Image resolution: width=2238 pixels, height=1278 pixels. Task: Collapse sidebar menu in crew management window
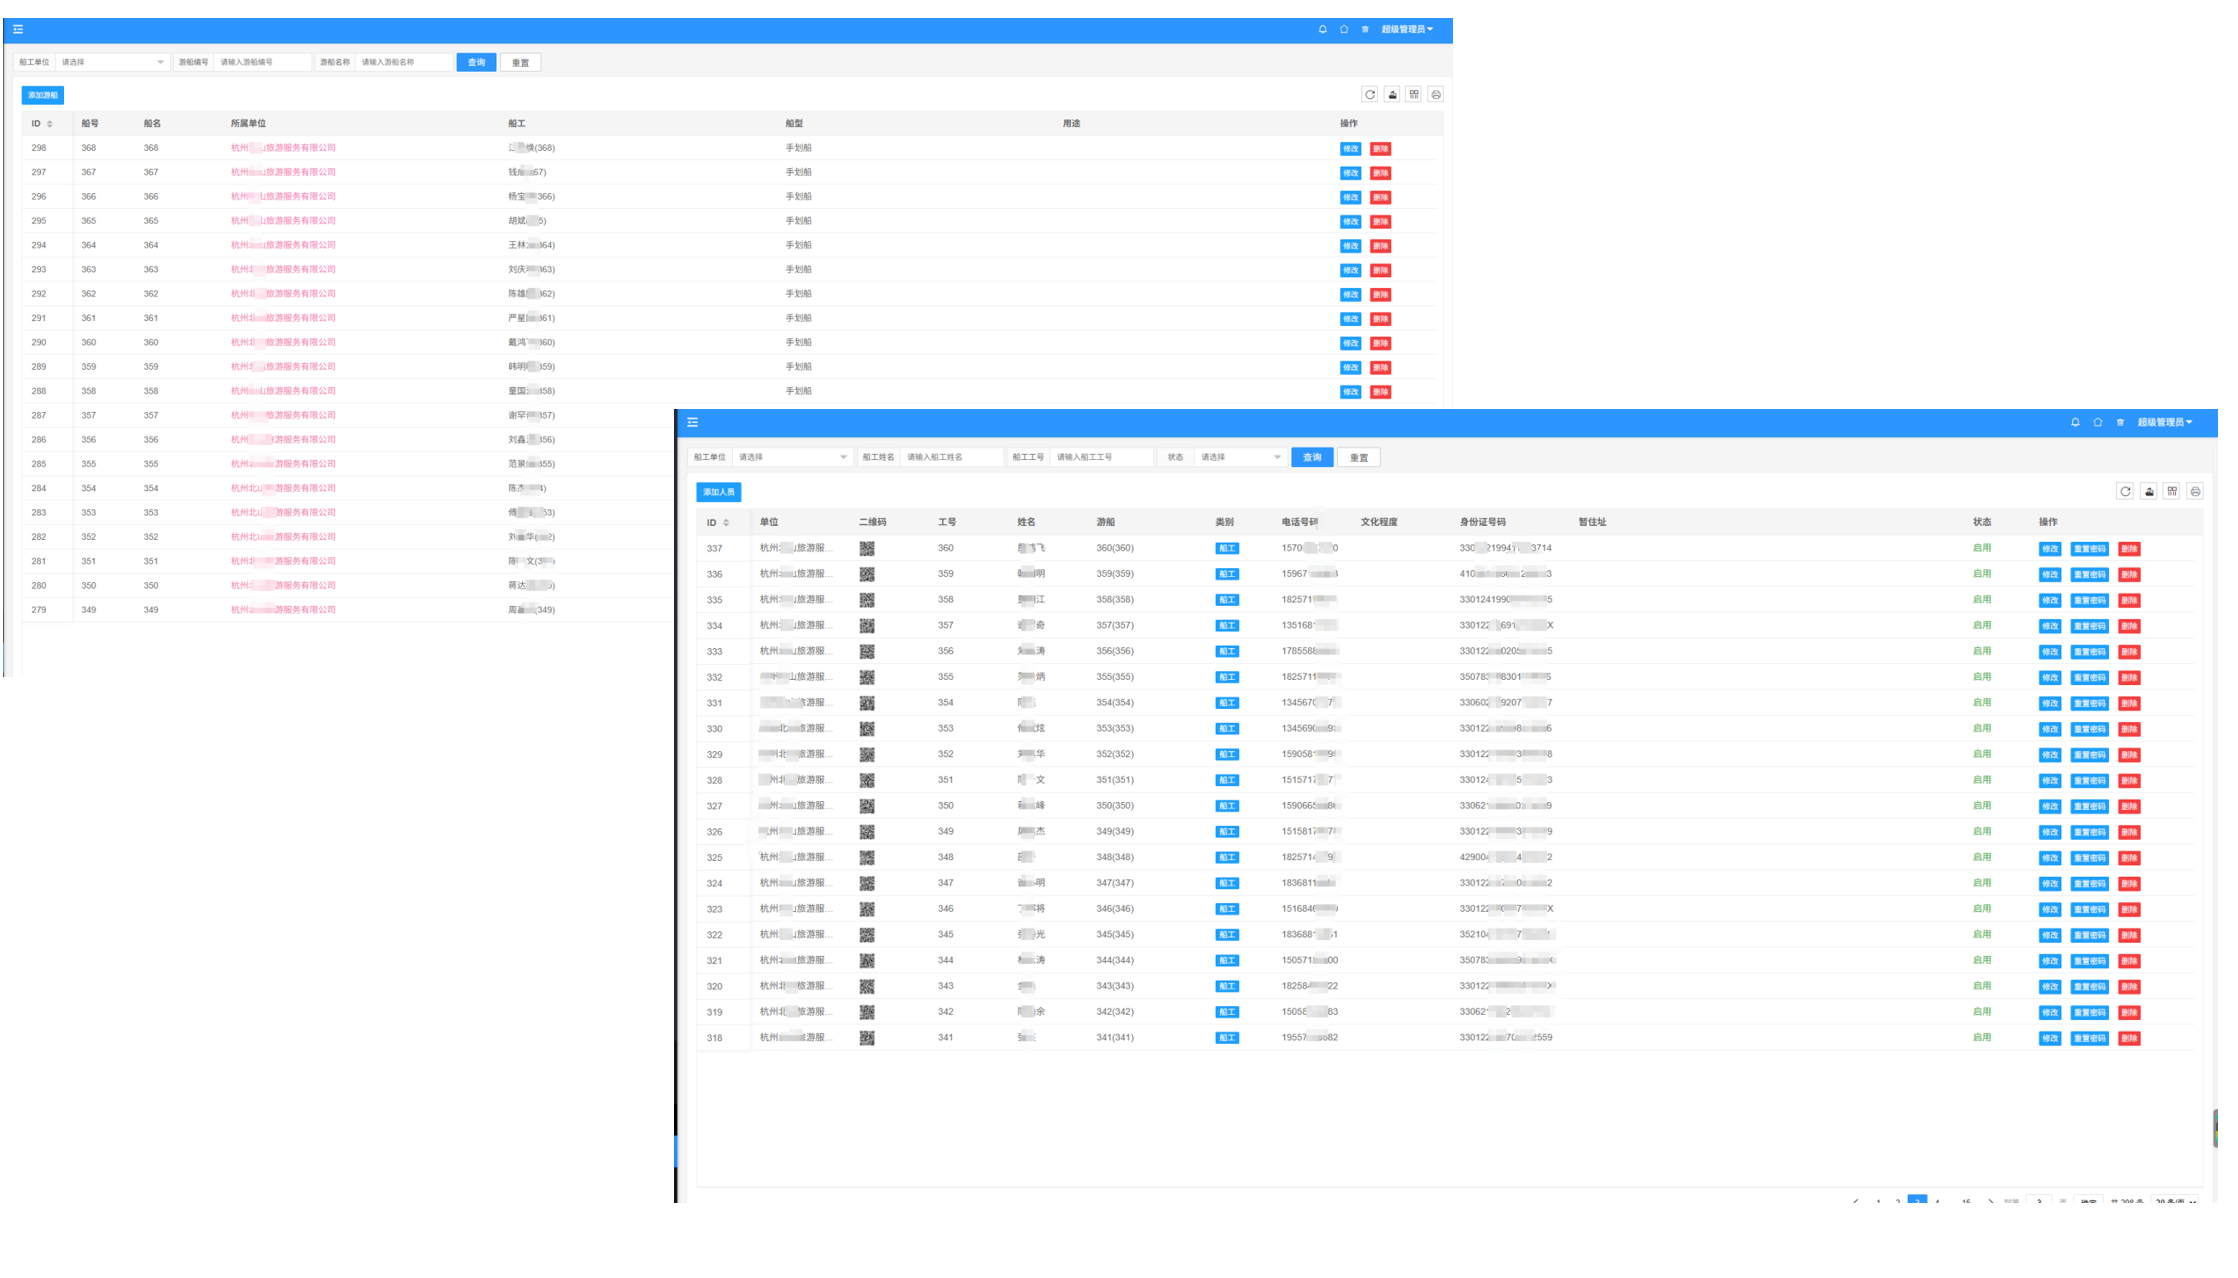point(692,422)
